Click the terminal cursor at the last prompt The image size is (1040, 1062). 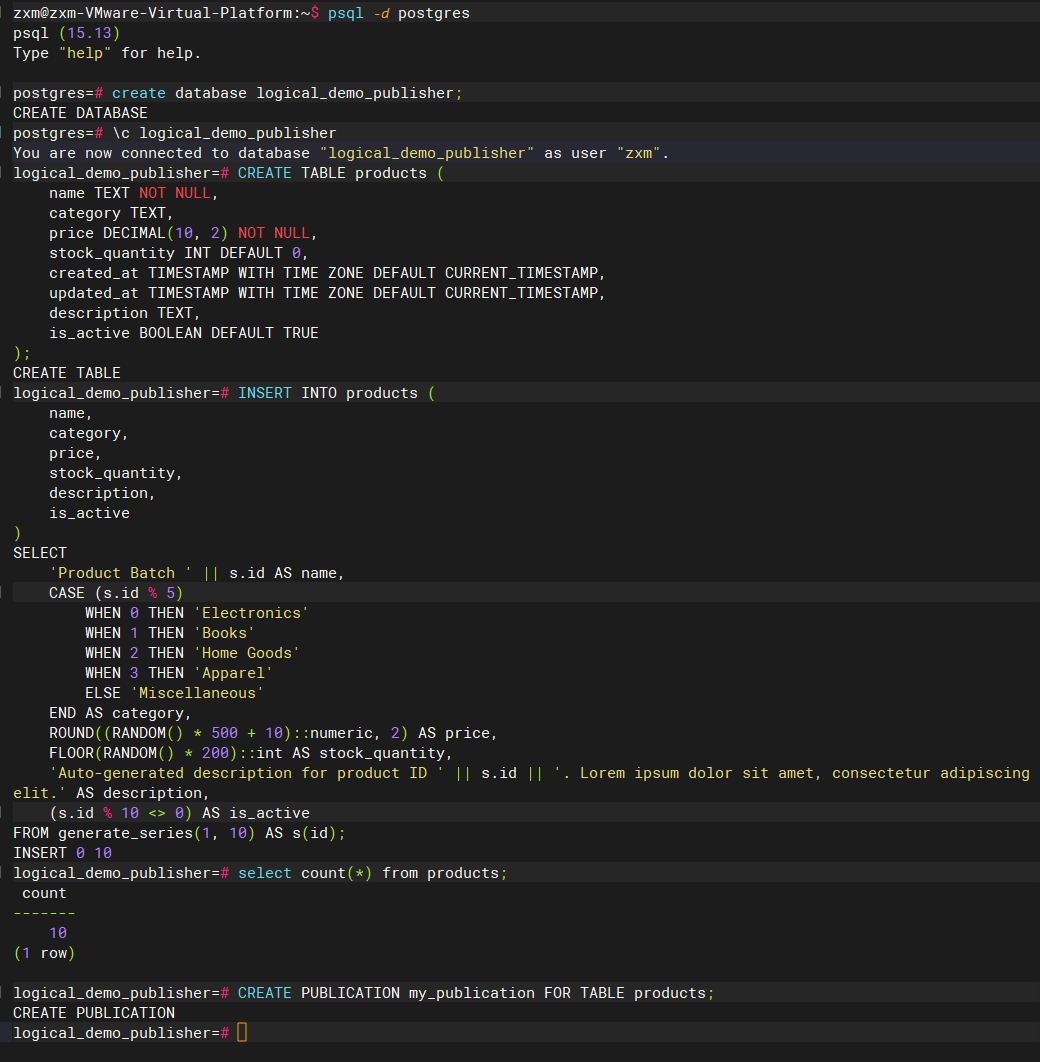[242, 1032]
